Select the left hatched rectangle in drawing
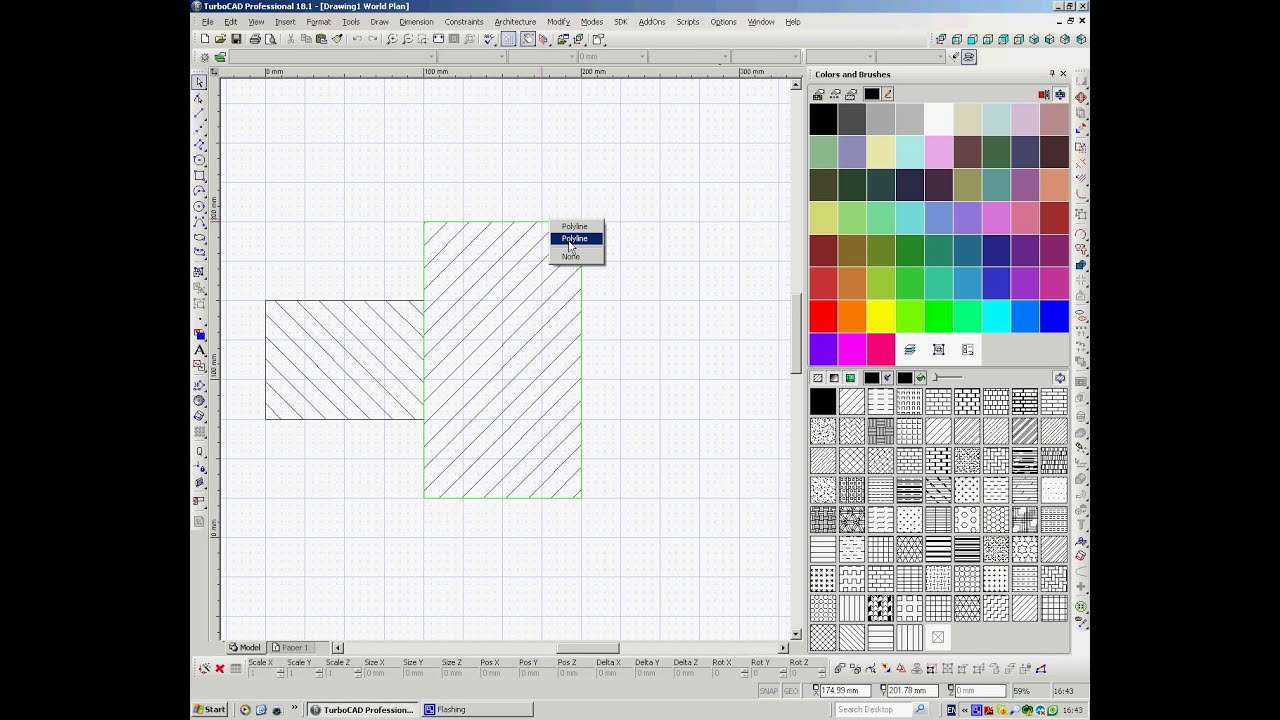 [x=344, y=360]
